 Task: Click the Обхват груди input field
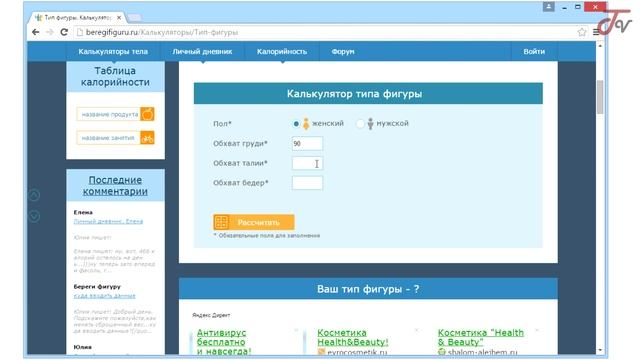pyautogui.click(x=307, y=144)
